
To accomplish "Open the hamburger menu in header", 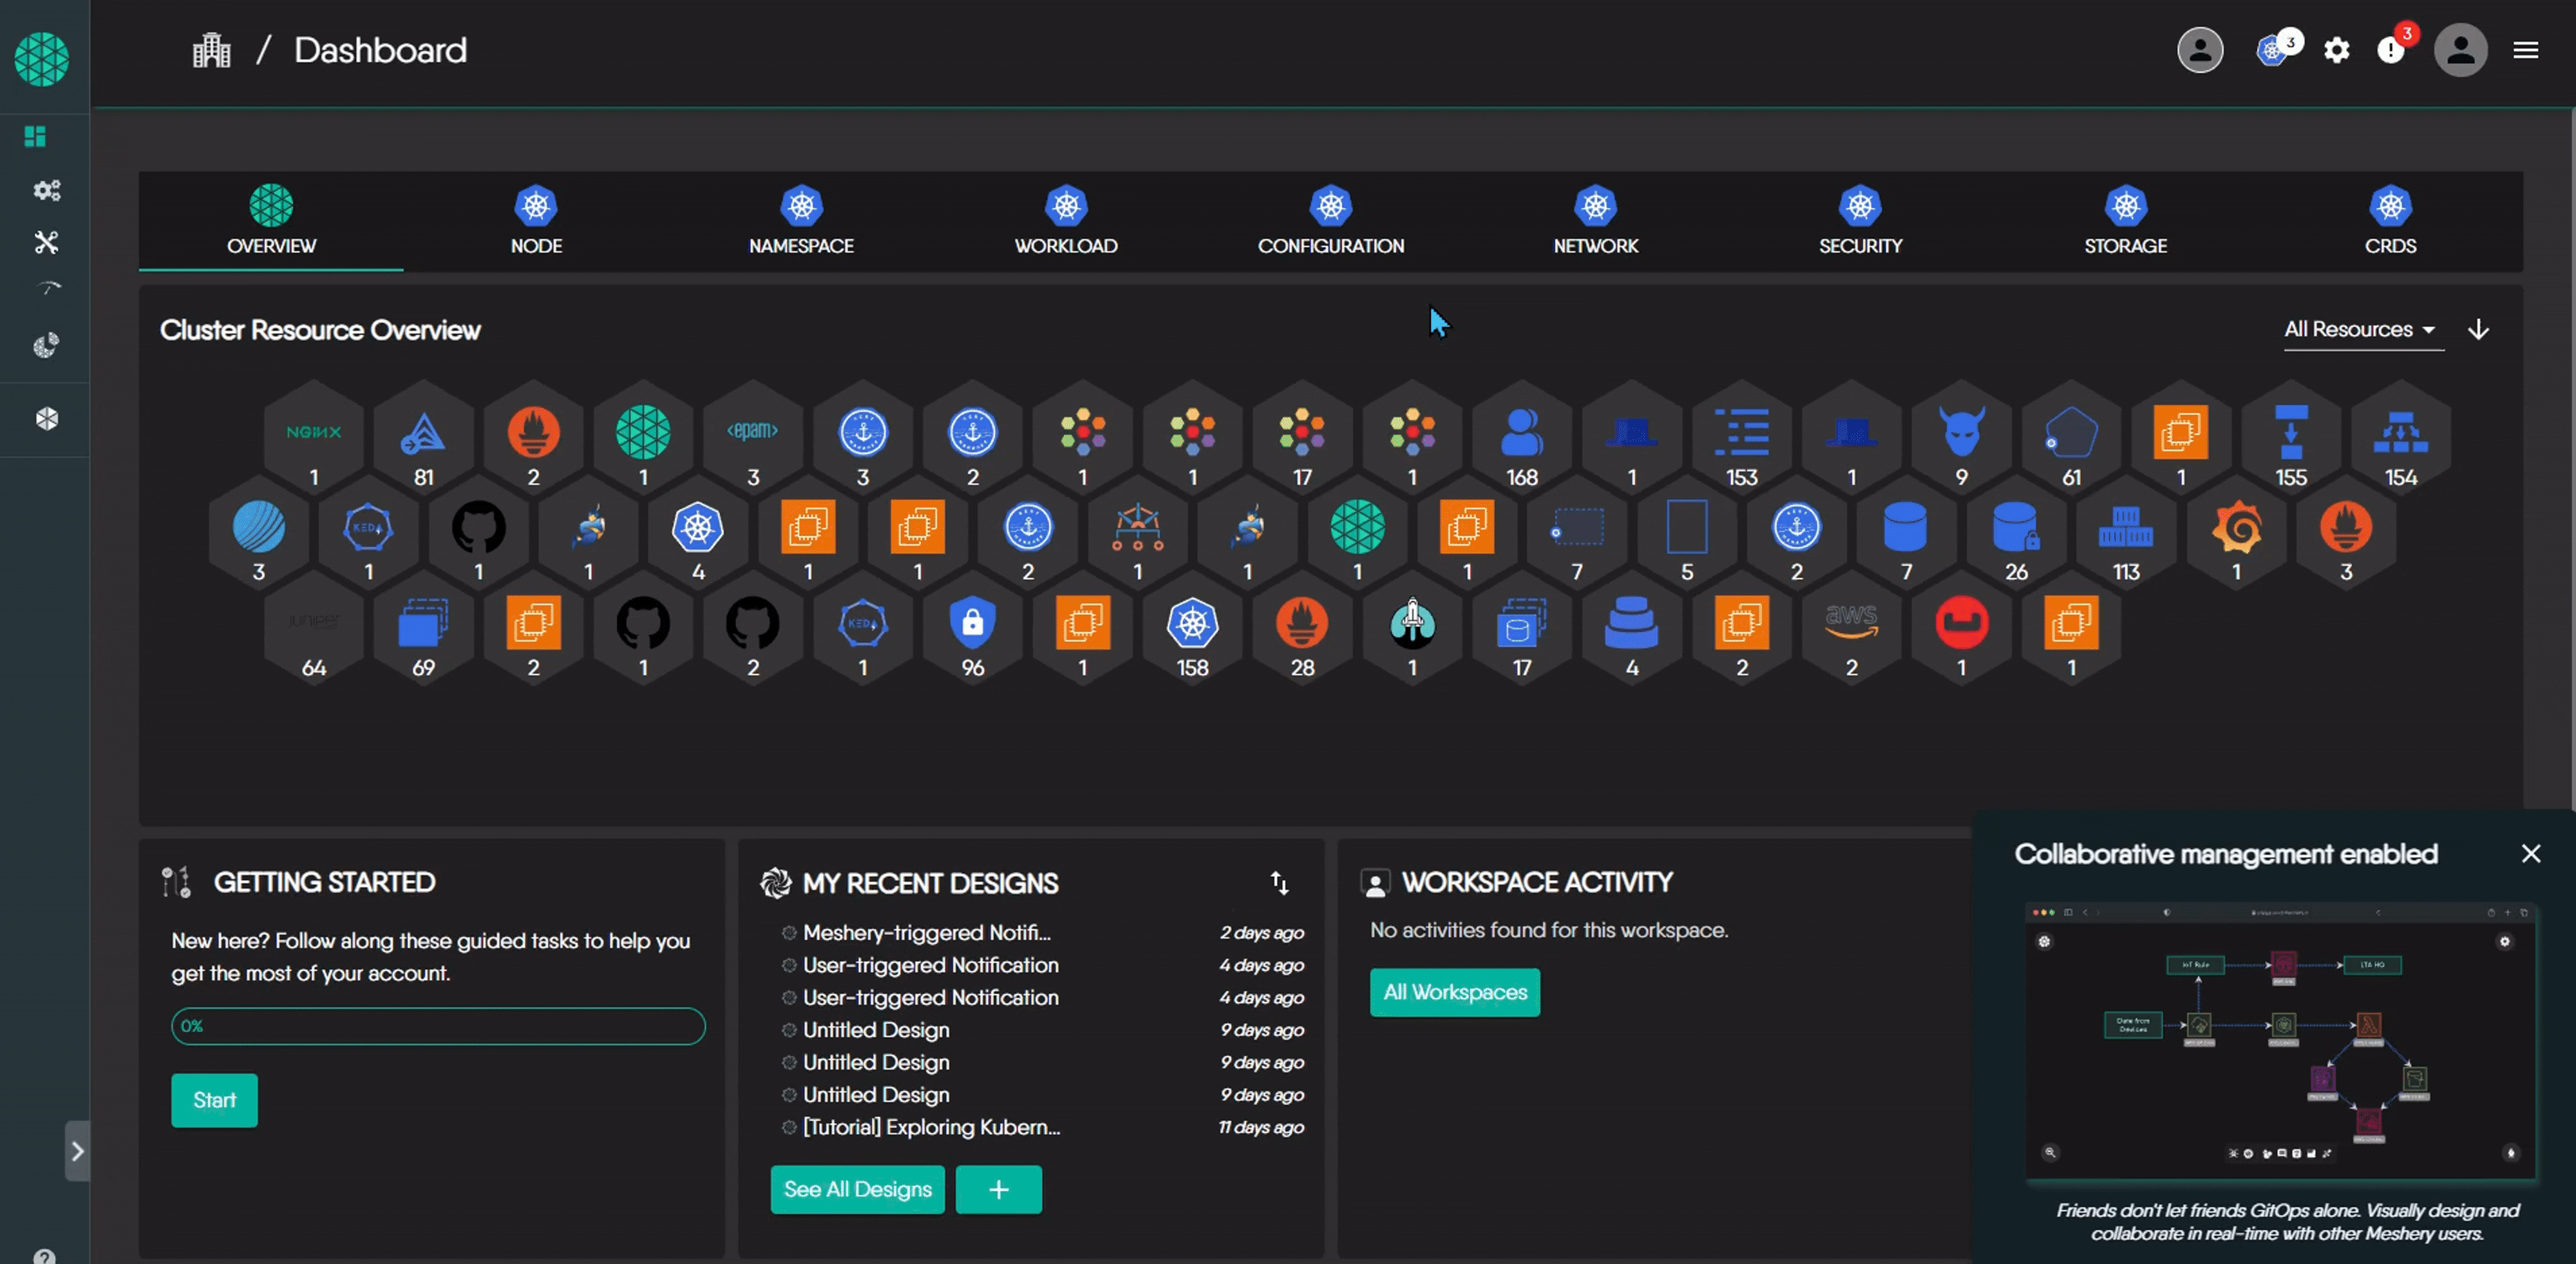I will [x=2525, y=50].
